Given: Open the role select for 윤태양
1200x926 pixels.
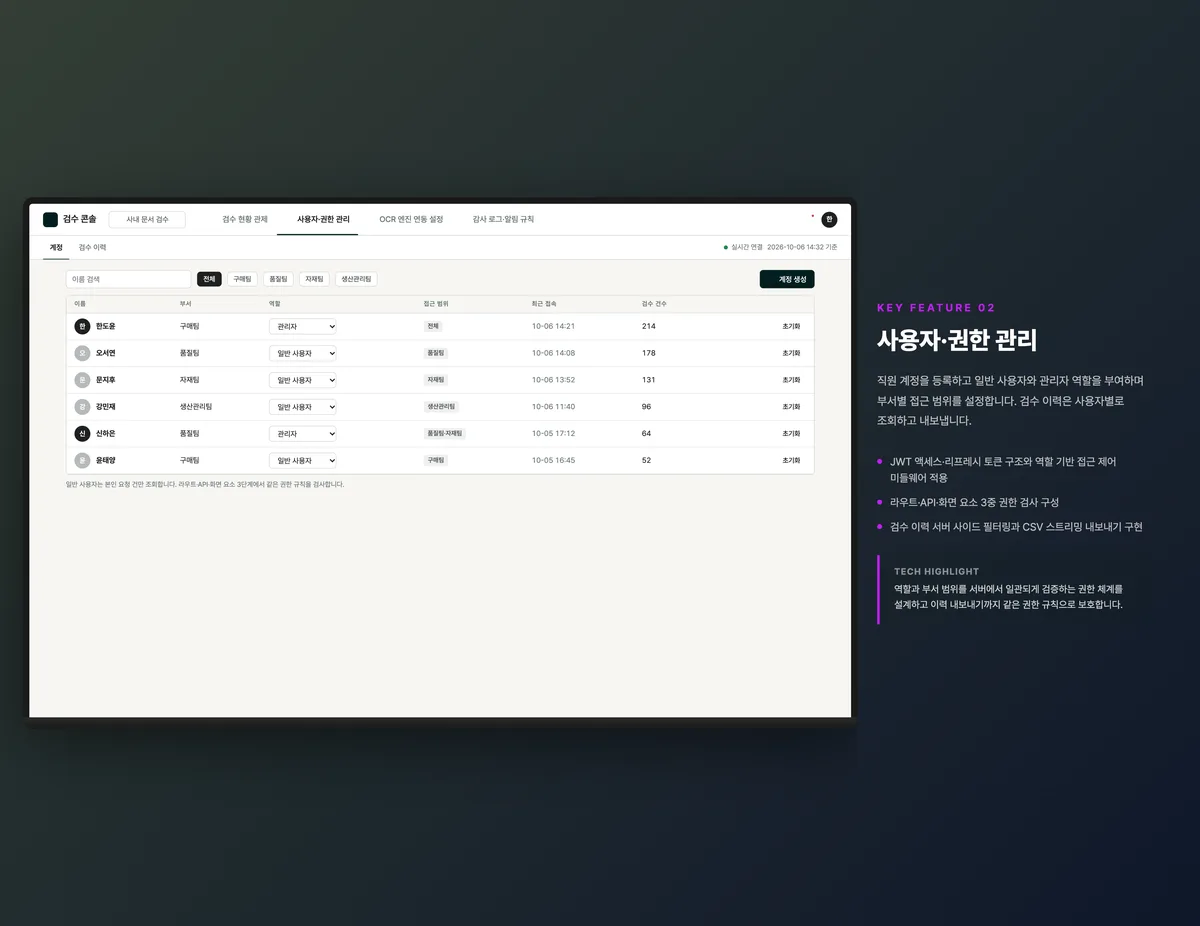Looking at the screenshot, I should (303, 461).
